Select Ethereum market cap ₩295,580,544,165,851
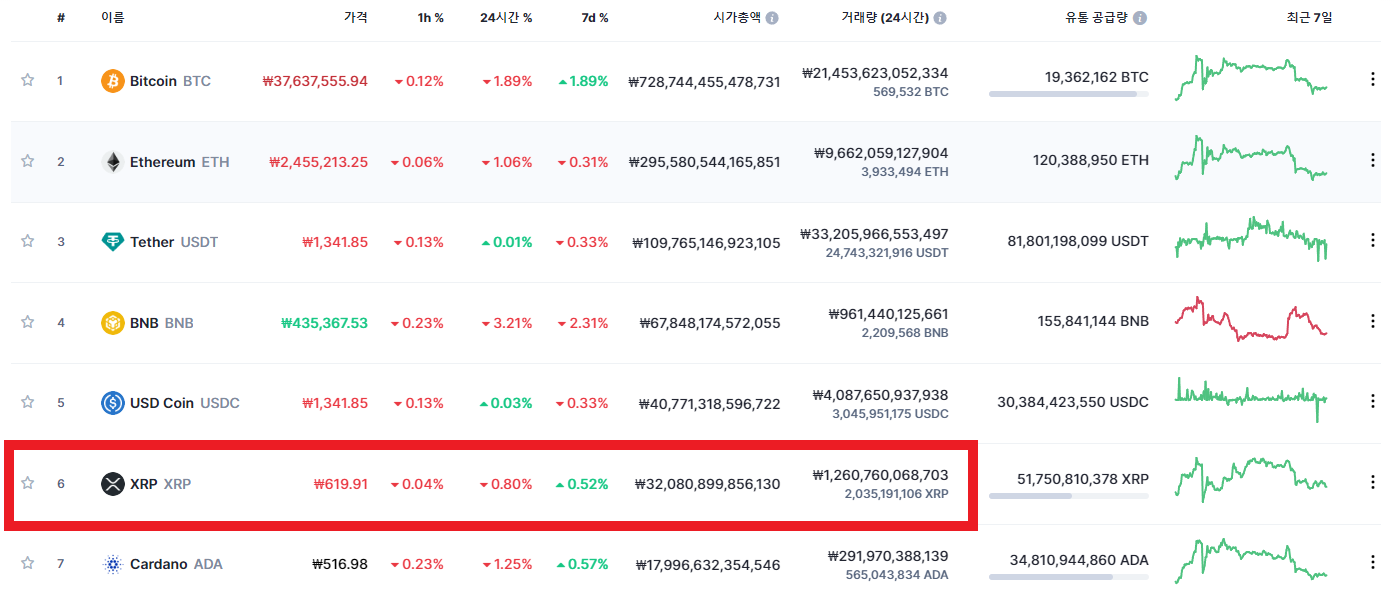 pyautogui.click(x=705, y=162)
